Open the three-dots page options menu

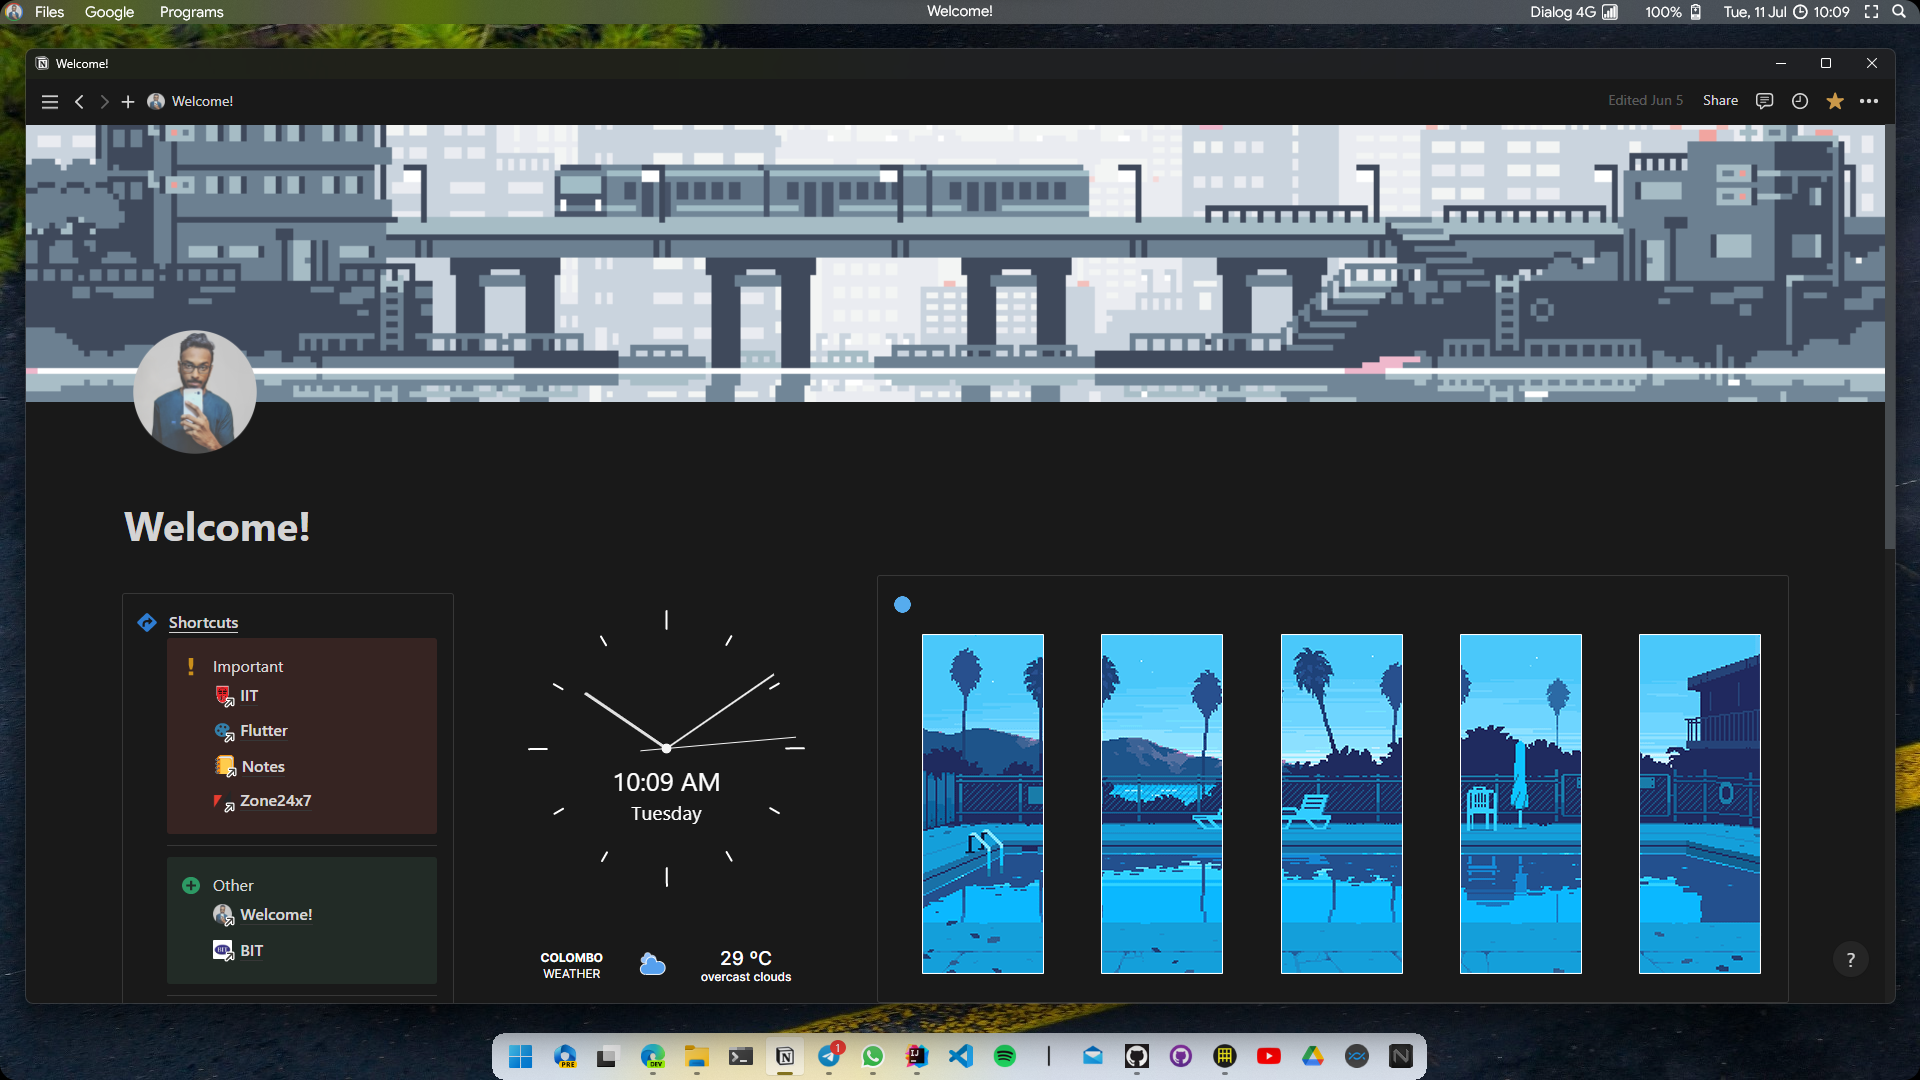click(1868, 101)
